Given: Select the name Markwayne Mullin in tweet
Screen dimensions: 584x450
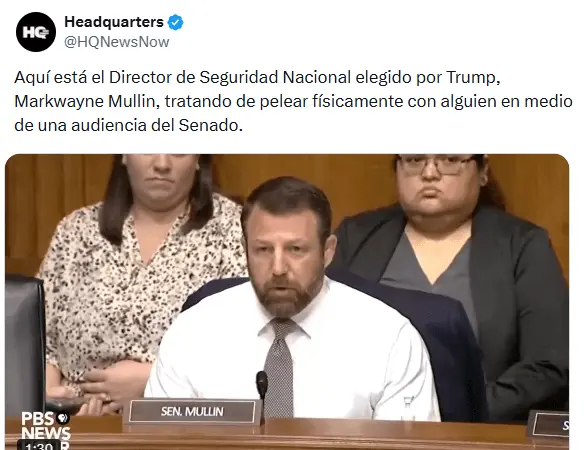Looking at the screenshot, I should coord(84,101).
